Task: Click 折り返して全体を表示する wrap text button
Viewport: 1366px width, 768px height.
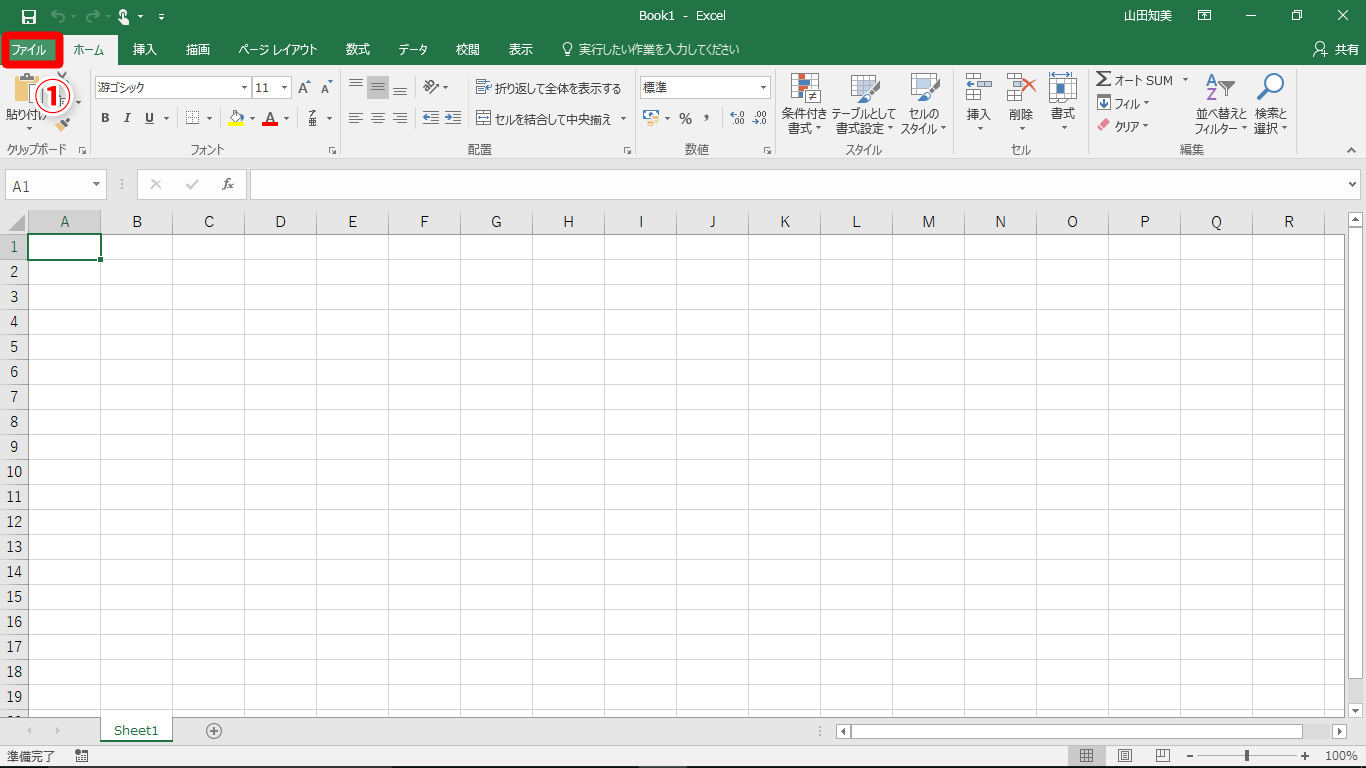Action: point(549,88)
